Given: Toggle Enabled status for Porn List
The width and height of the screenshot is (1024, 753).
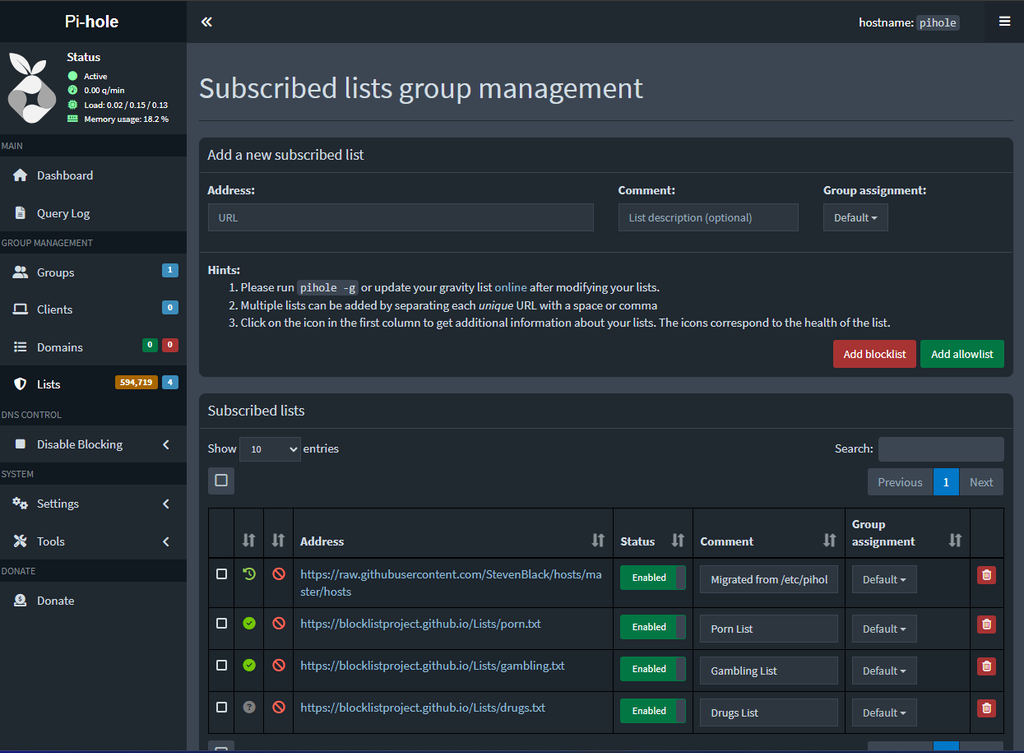Looking at the screenshot, I should pos(652,627).
